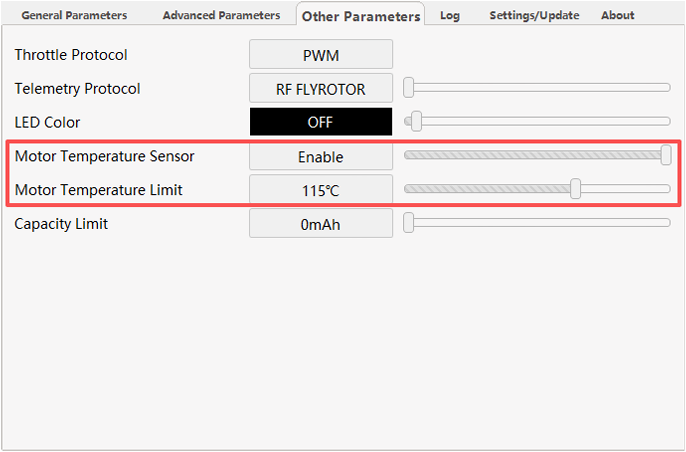The image size is (686, 452).
Task: Click the 115°C Motor Temperature Limit value
Action: pyautogui.click(x=320, y=189)
